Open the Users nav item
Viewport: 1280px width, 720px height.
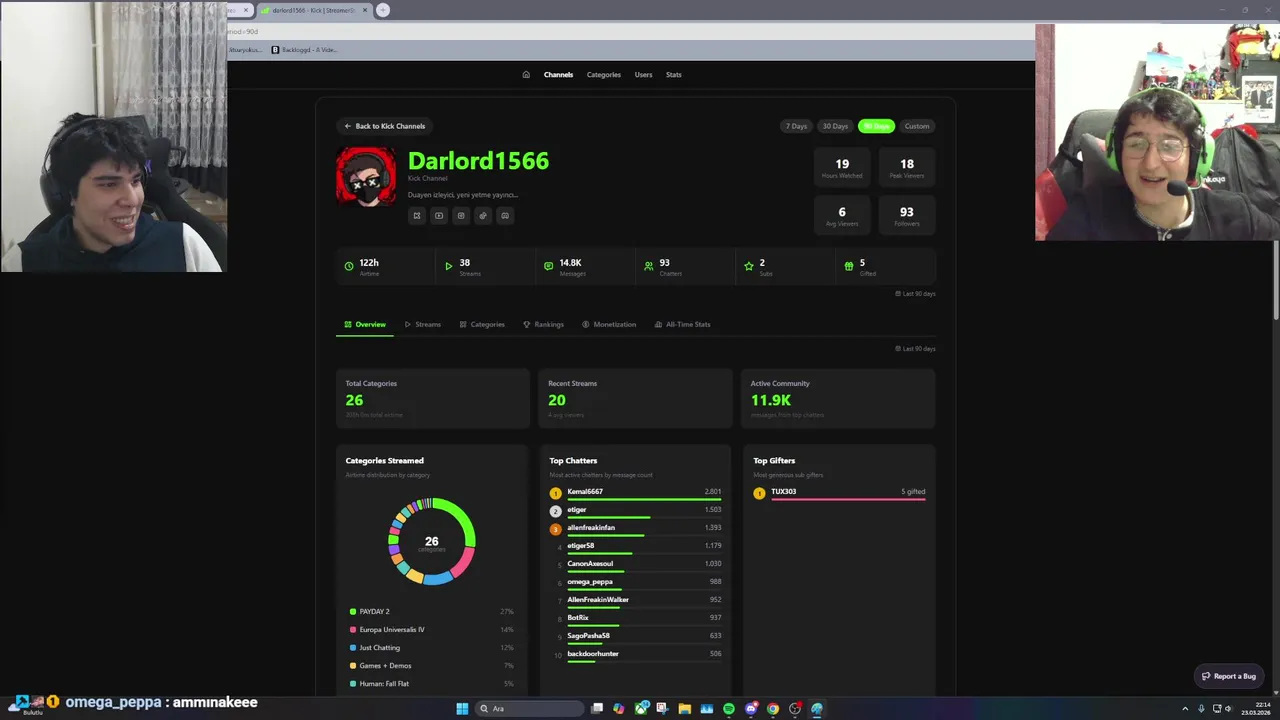(643, 74)
